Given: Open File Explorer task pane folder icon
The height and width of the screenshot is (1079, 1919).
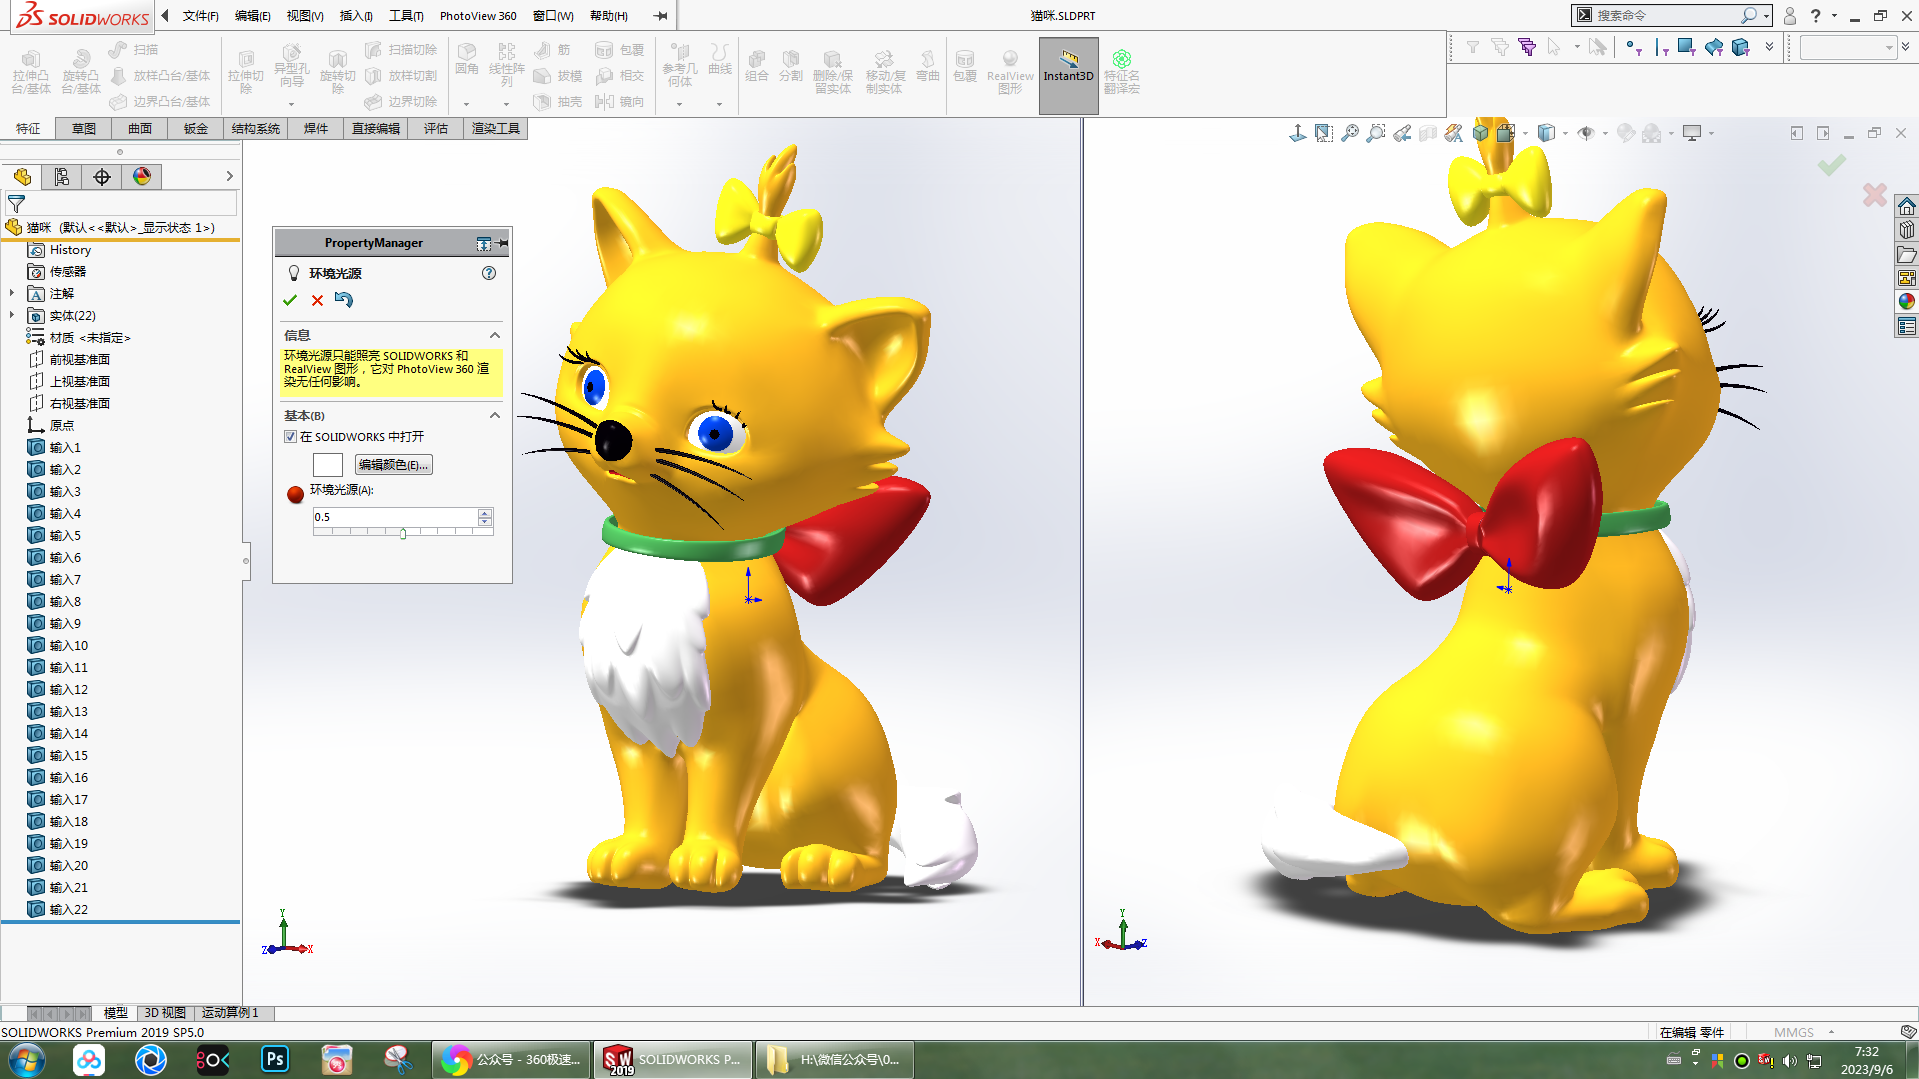Looking at the screenshot, I should [1906, 254].
